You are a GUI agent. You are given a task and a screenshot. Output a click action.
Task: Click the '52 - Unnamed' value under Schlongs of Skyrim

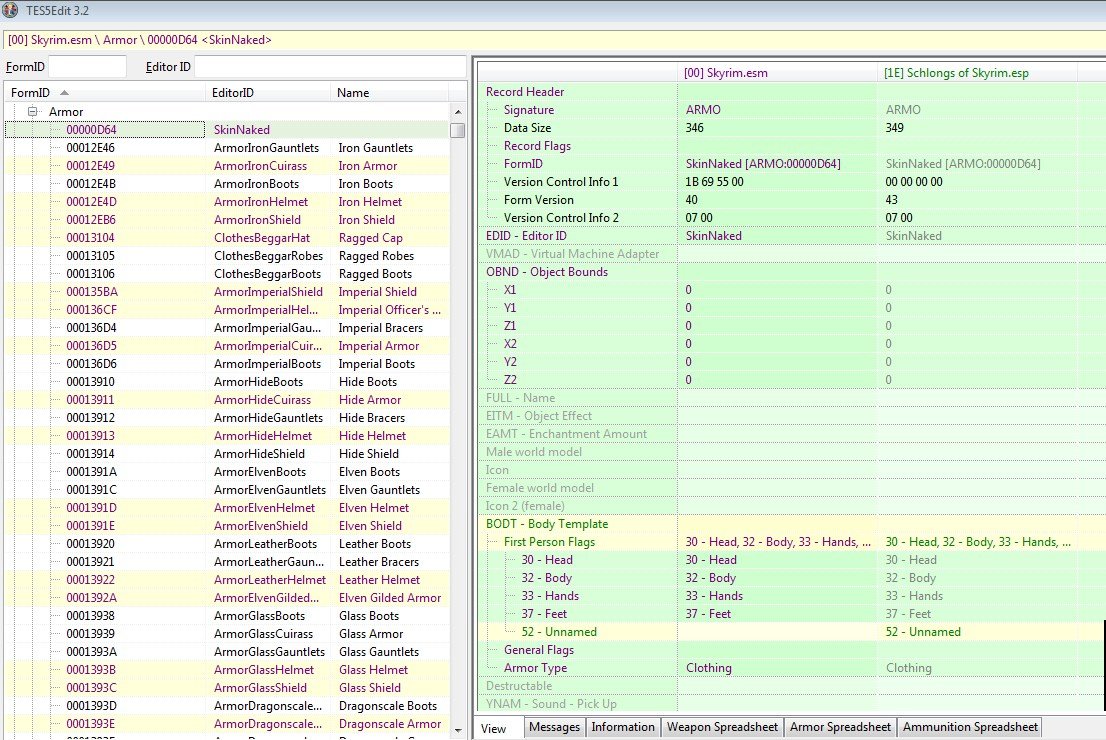click(923, 632)
